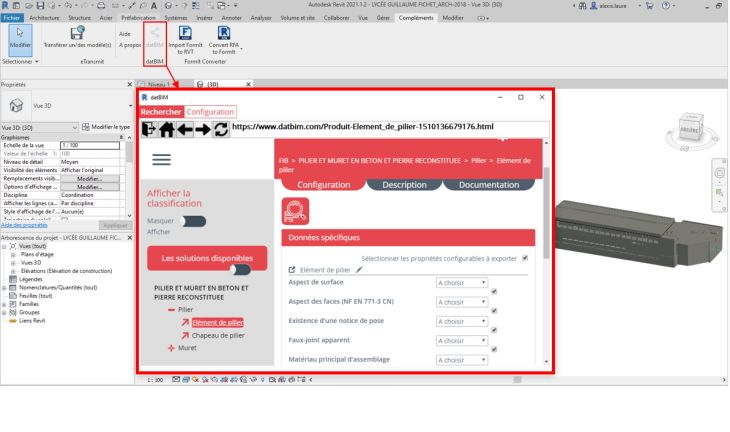Collapse the Pilier tree node
This screenshot has height=432, width=730.
coord(171,310)
